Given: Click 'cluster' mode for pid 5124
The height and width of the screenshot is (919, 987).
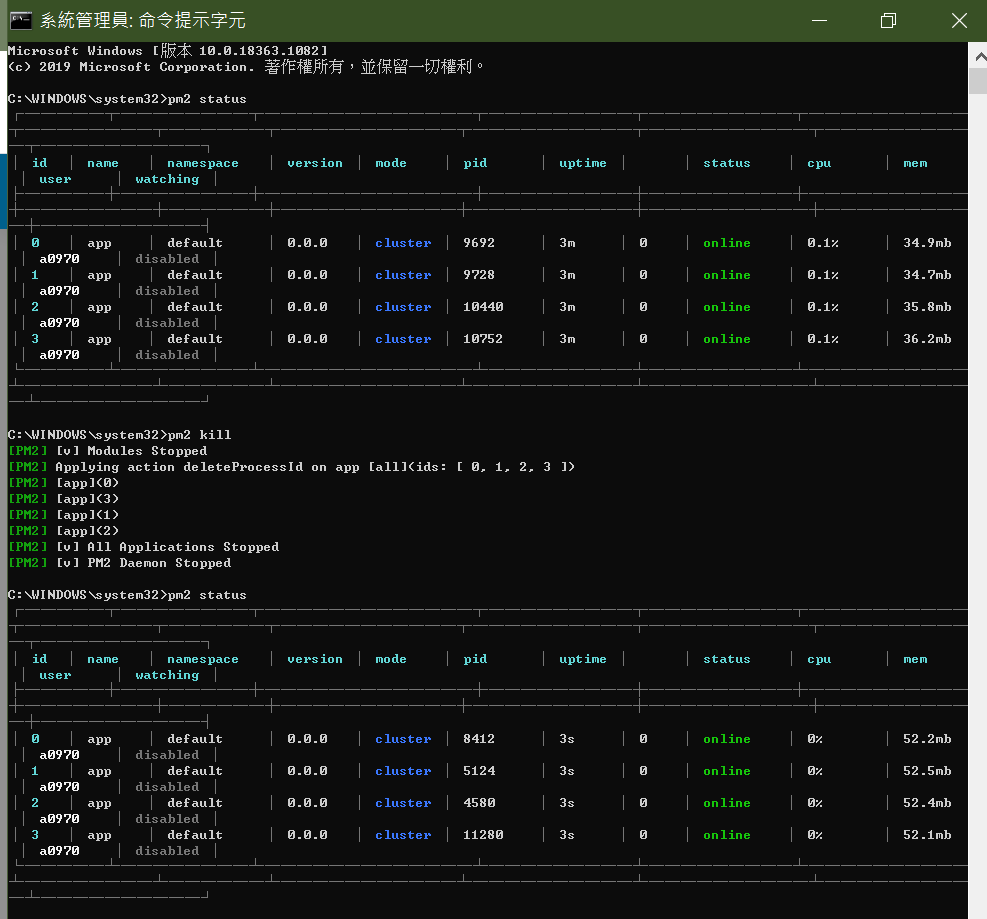Looking at the screenshot, I should 403,771.
